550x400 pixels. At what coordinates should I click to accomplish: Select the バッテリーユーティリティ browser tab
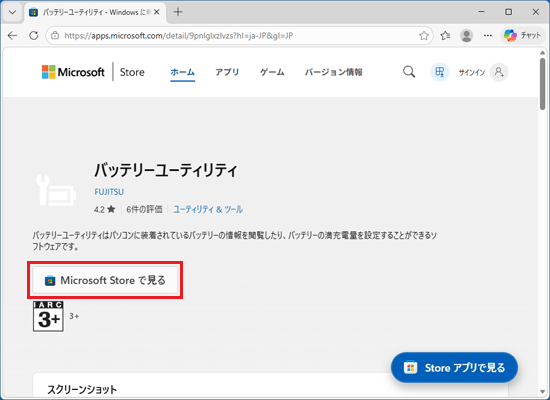point(94,12)
